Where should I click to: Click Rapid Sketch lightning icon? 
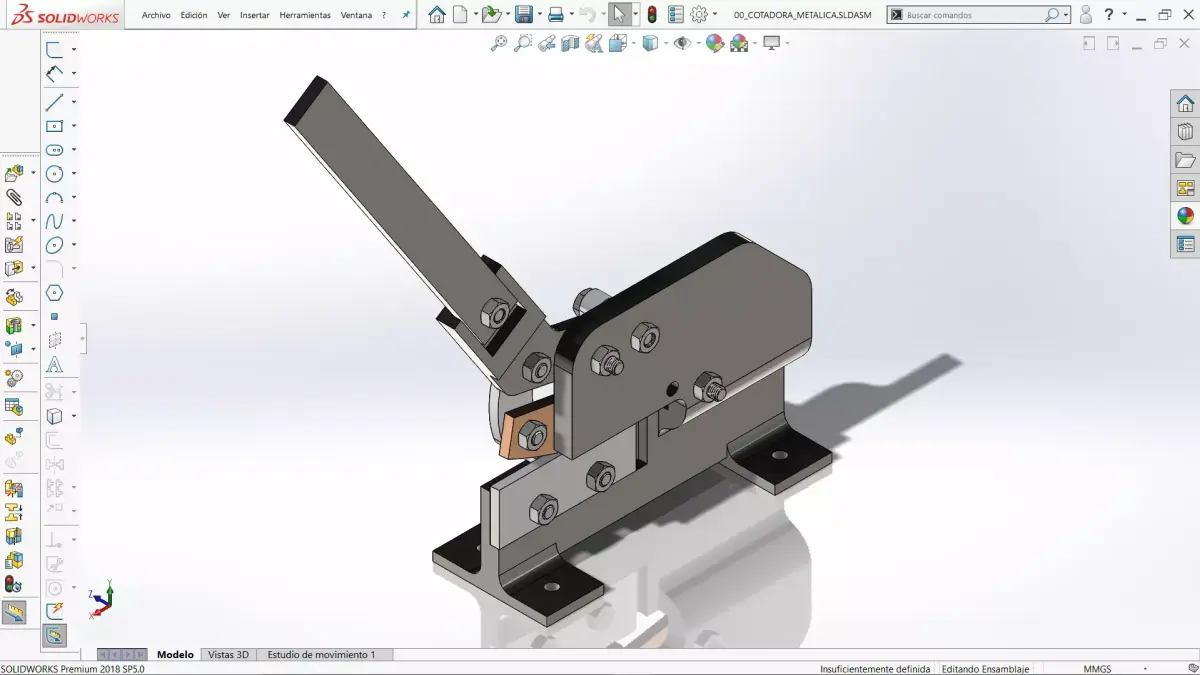tap(55, 610)
